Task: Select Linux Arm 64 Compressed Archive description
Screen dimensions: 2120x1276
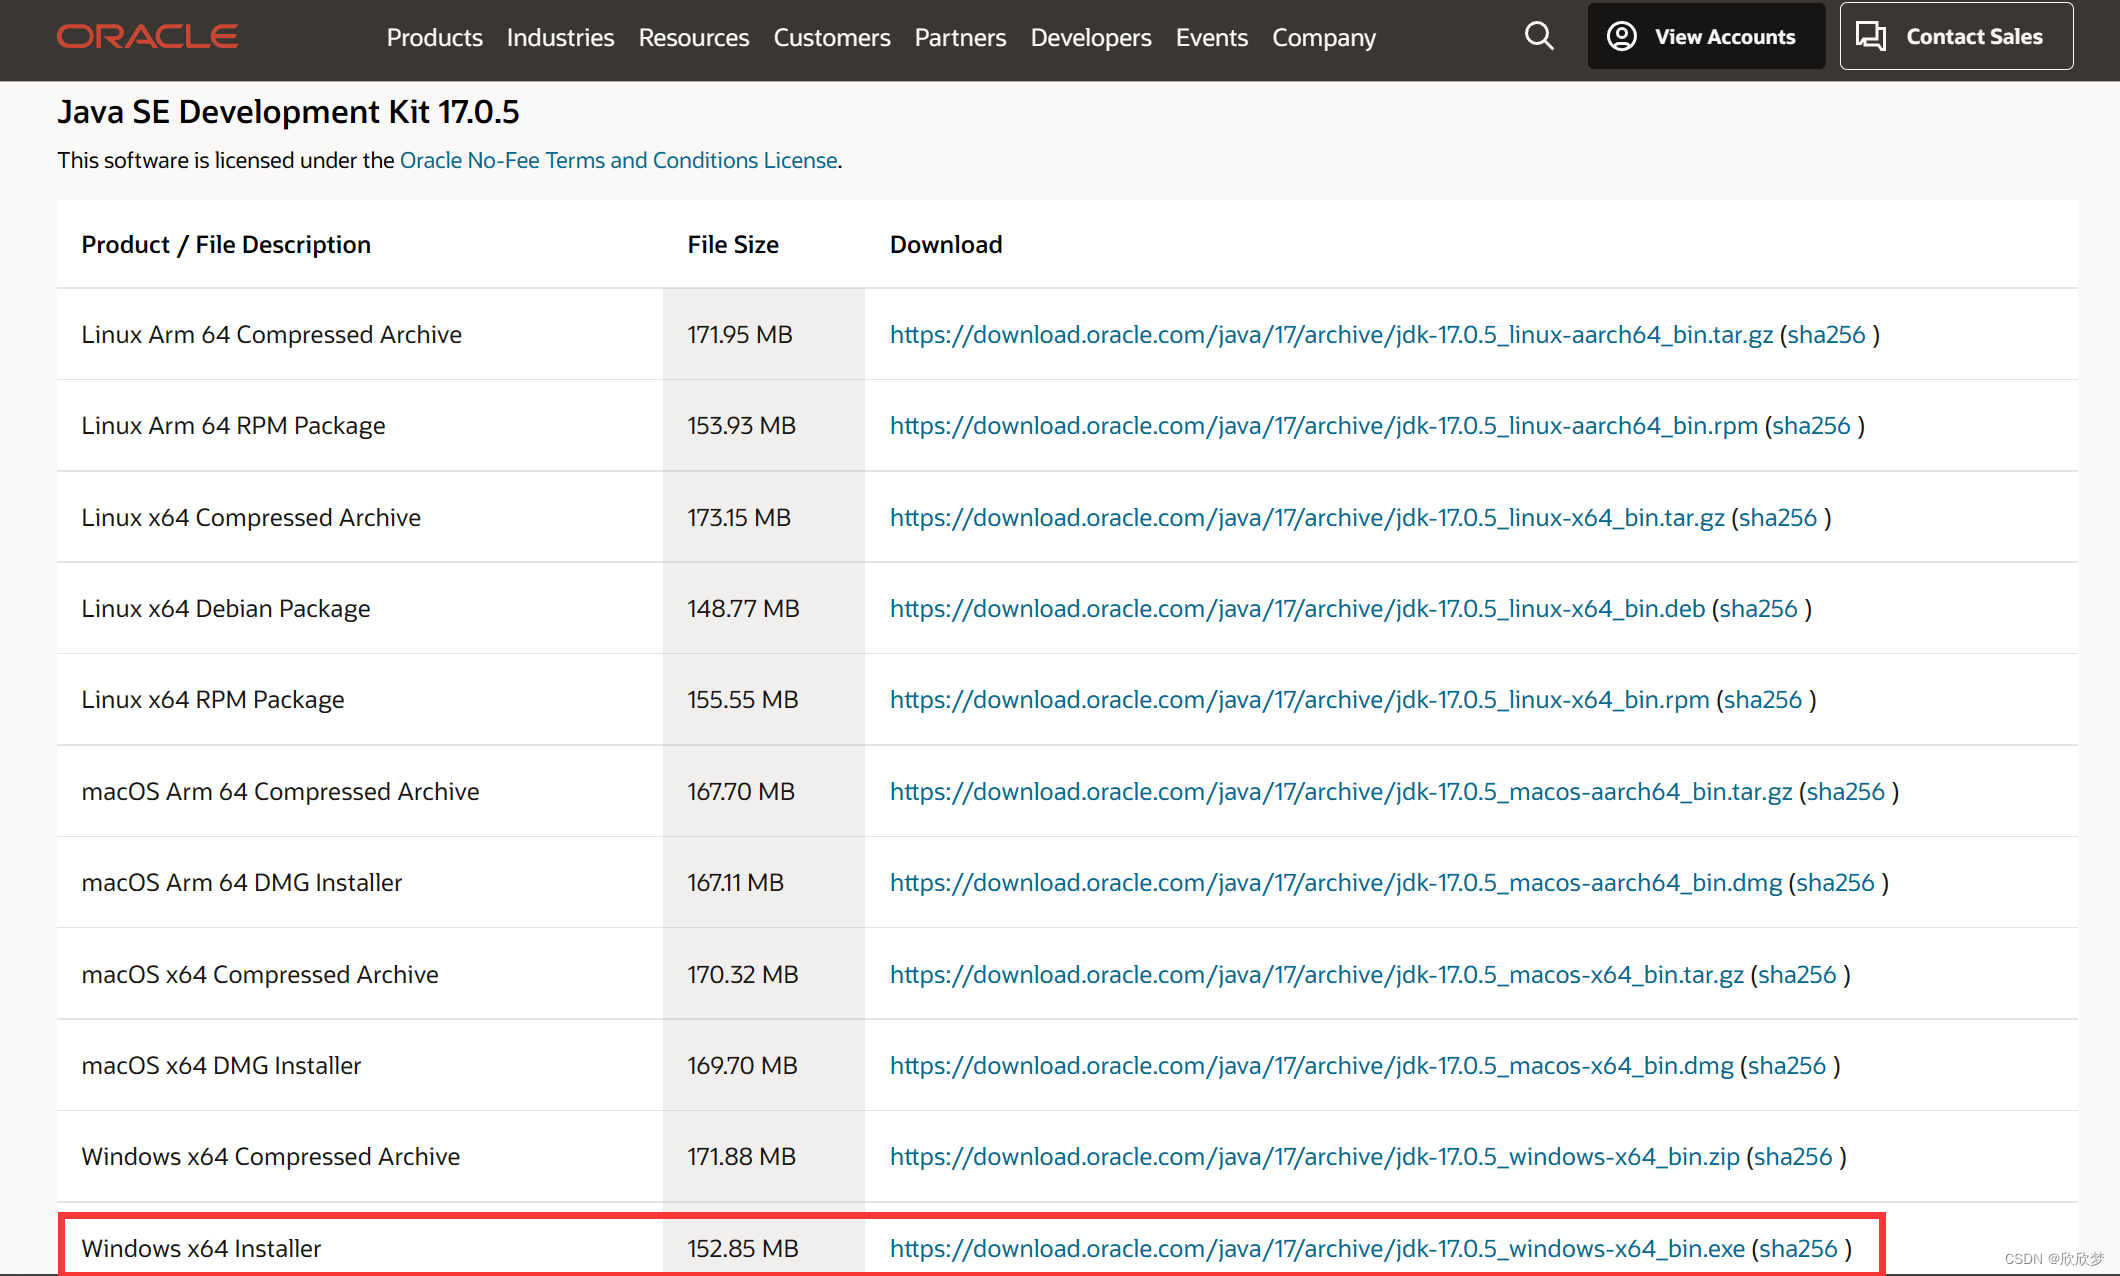Action: 271,335
